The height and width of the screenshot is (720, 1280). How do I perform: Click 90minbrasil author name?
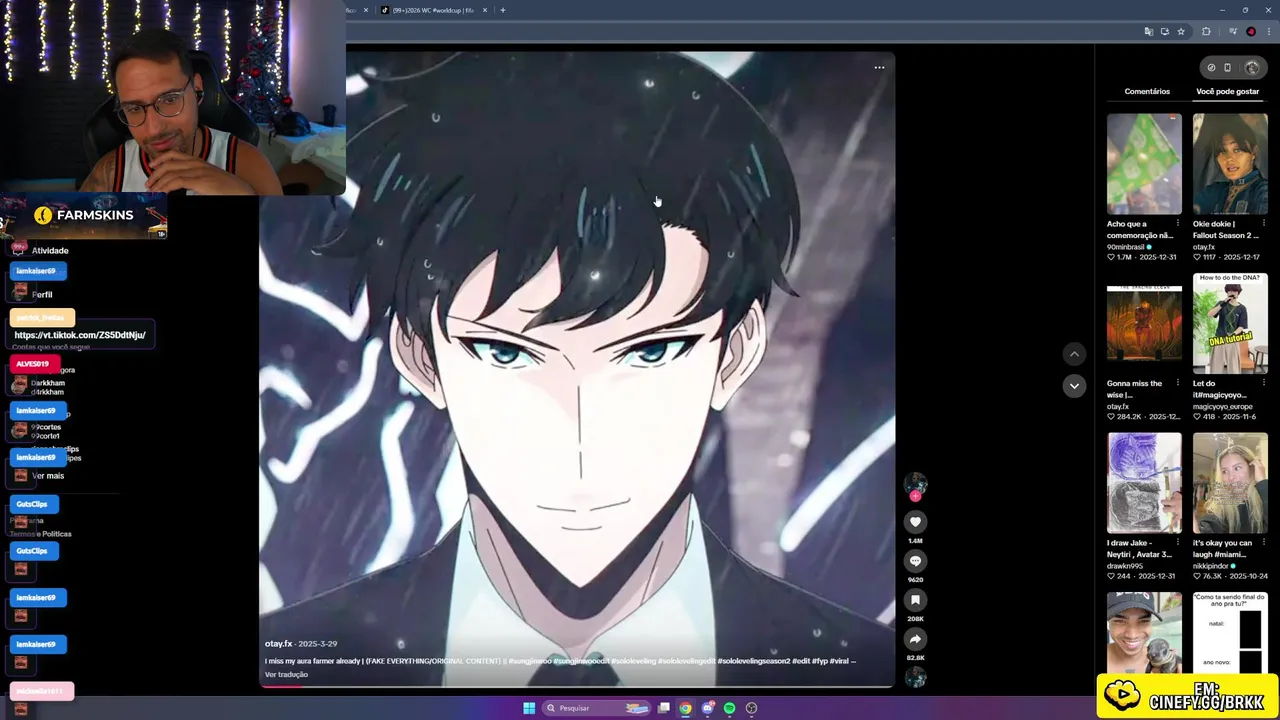pos(1125,247)
